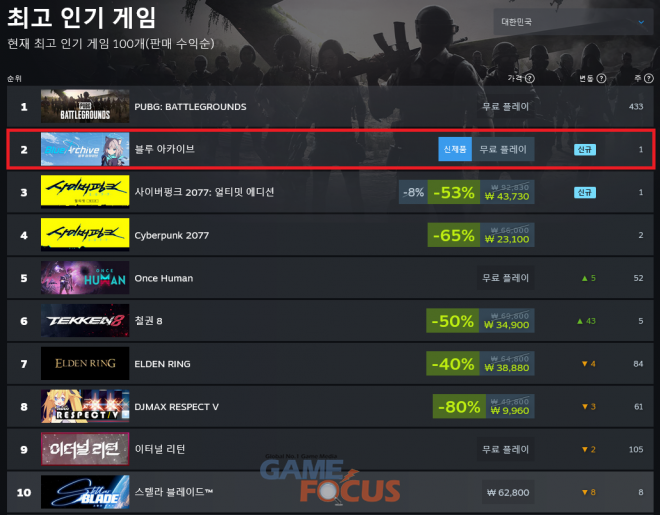Click the help icon next to 변동

601,78
